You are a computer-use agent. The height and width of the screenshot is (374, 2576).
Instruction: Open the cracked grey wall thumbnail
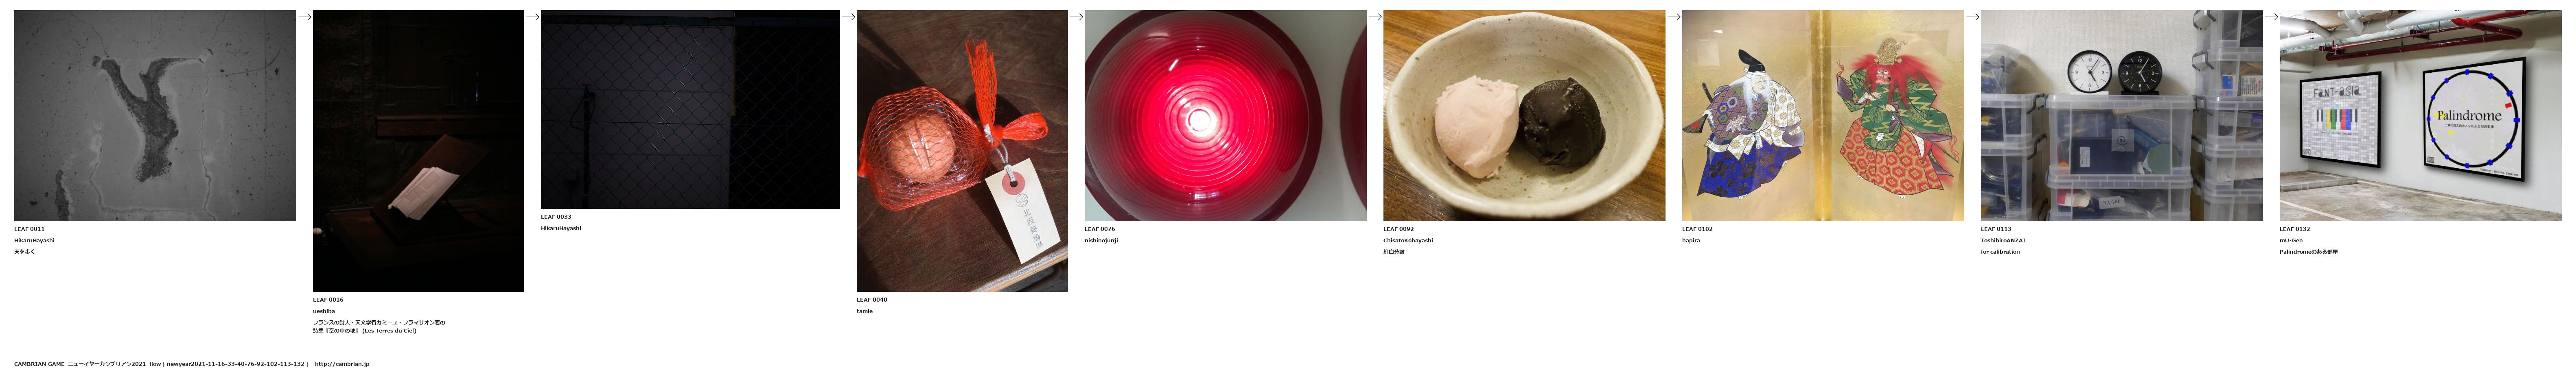155,116
